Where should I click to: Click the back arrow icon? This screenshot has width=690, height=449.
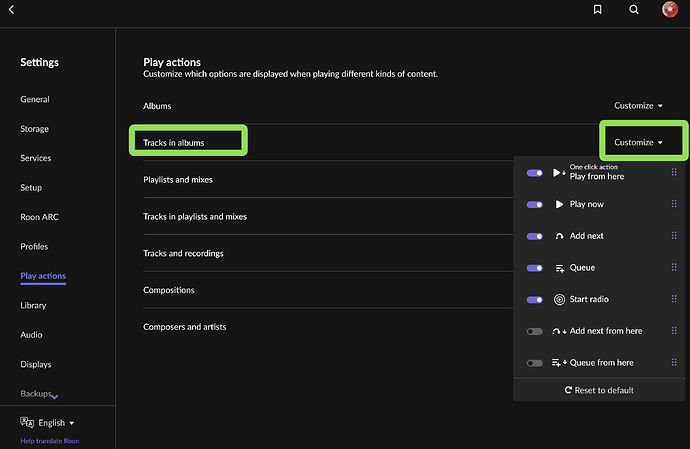11,9
